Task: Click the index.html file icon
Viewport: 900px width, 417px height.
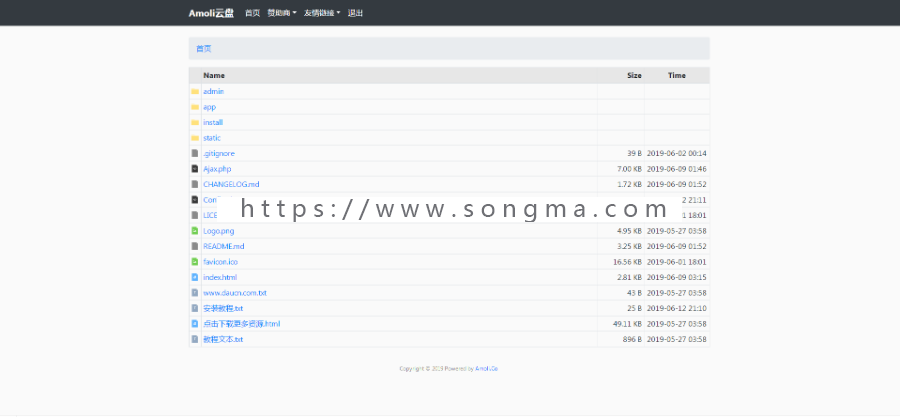Action: tap(195, 277)
